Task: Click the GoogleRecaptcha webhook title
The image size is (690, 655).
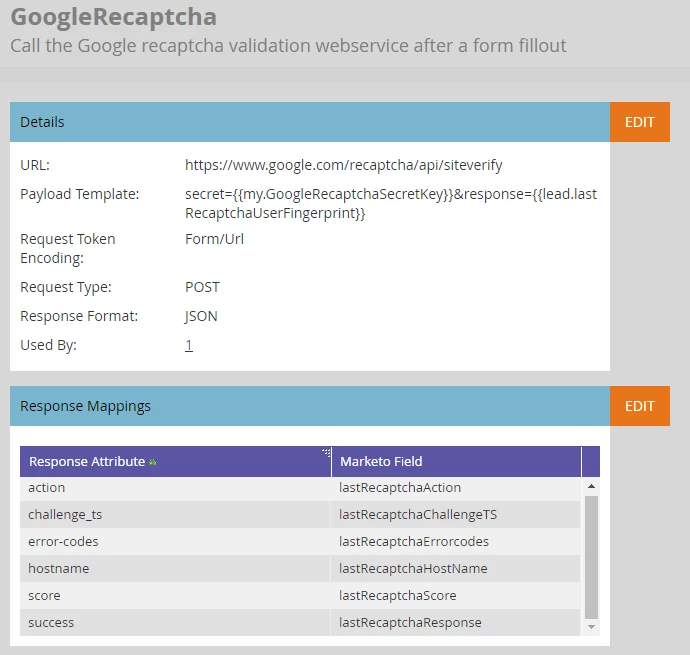Action: 114,17
